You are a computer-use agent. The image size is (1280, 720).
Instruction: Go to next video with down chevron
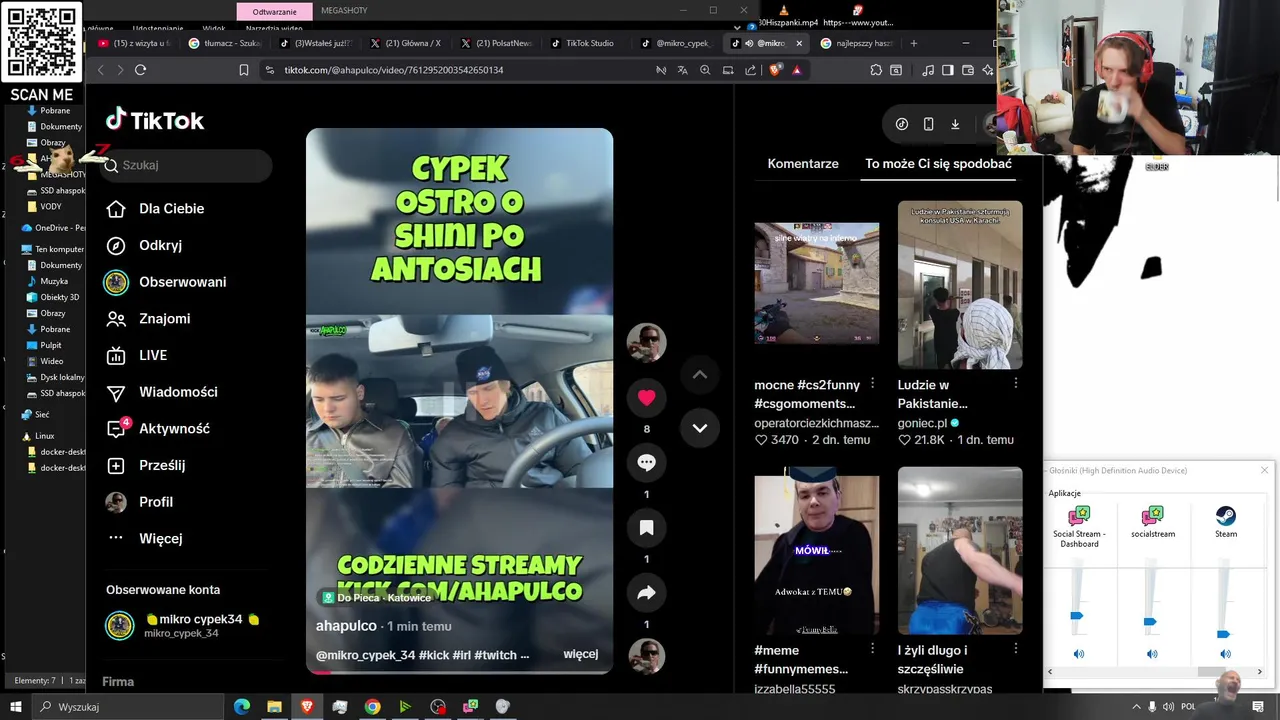(700, 428)
